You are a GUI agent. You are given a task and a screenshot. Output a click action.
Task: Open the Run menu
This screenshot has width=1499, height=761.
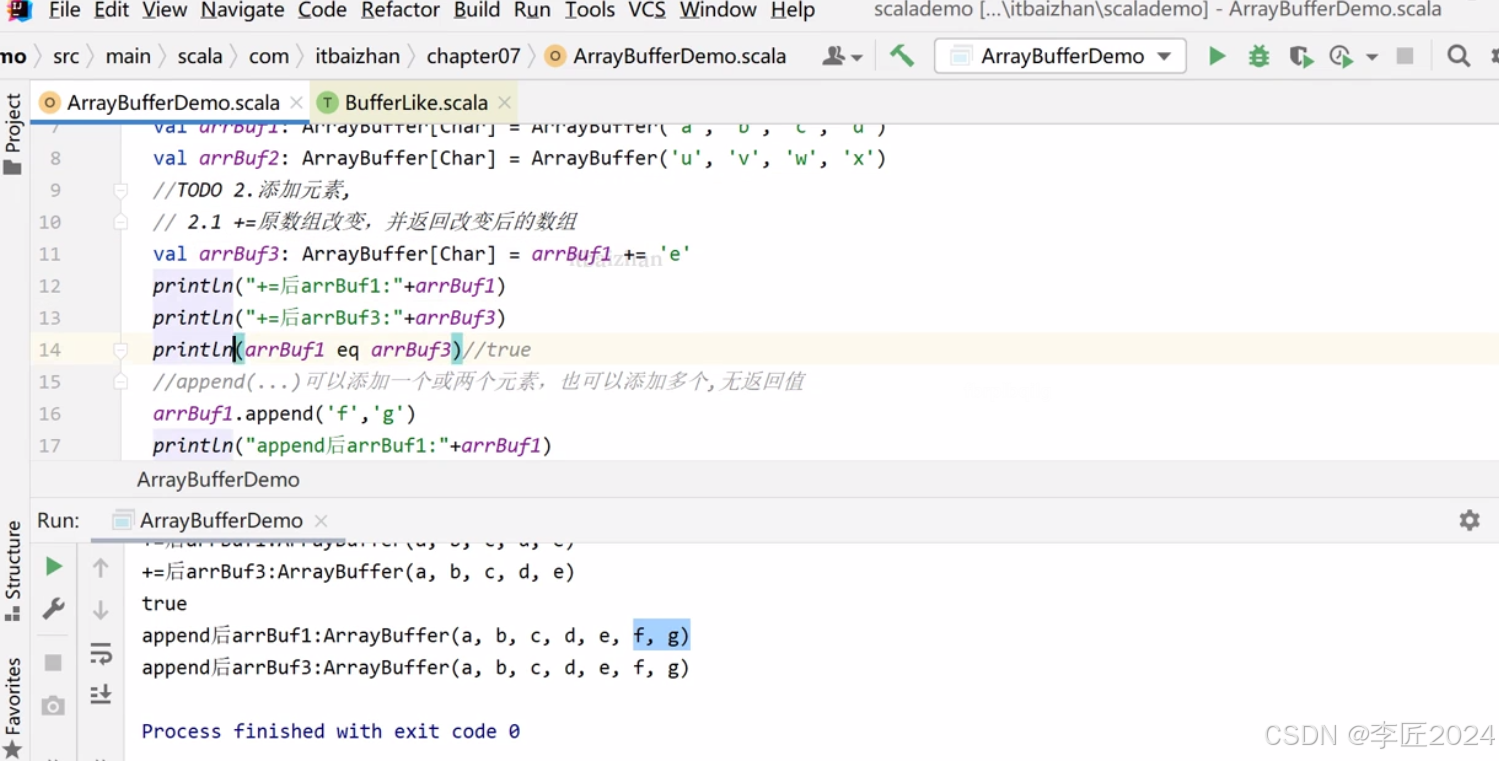pyautogui.click(x=532, y=10)
